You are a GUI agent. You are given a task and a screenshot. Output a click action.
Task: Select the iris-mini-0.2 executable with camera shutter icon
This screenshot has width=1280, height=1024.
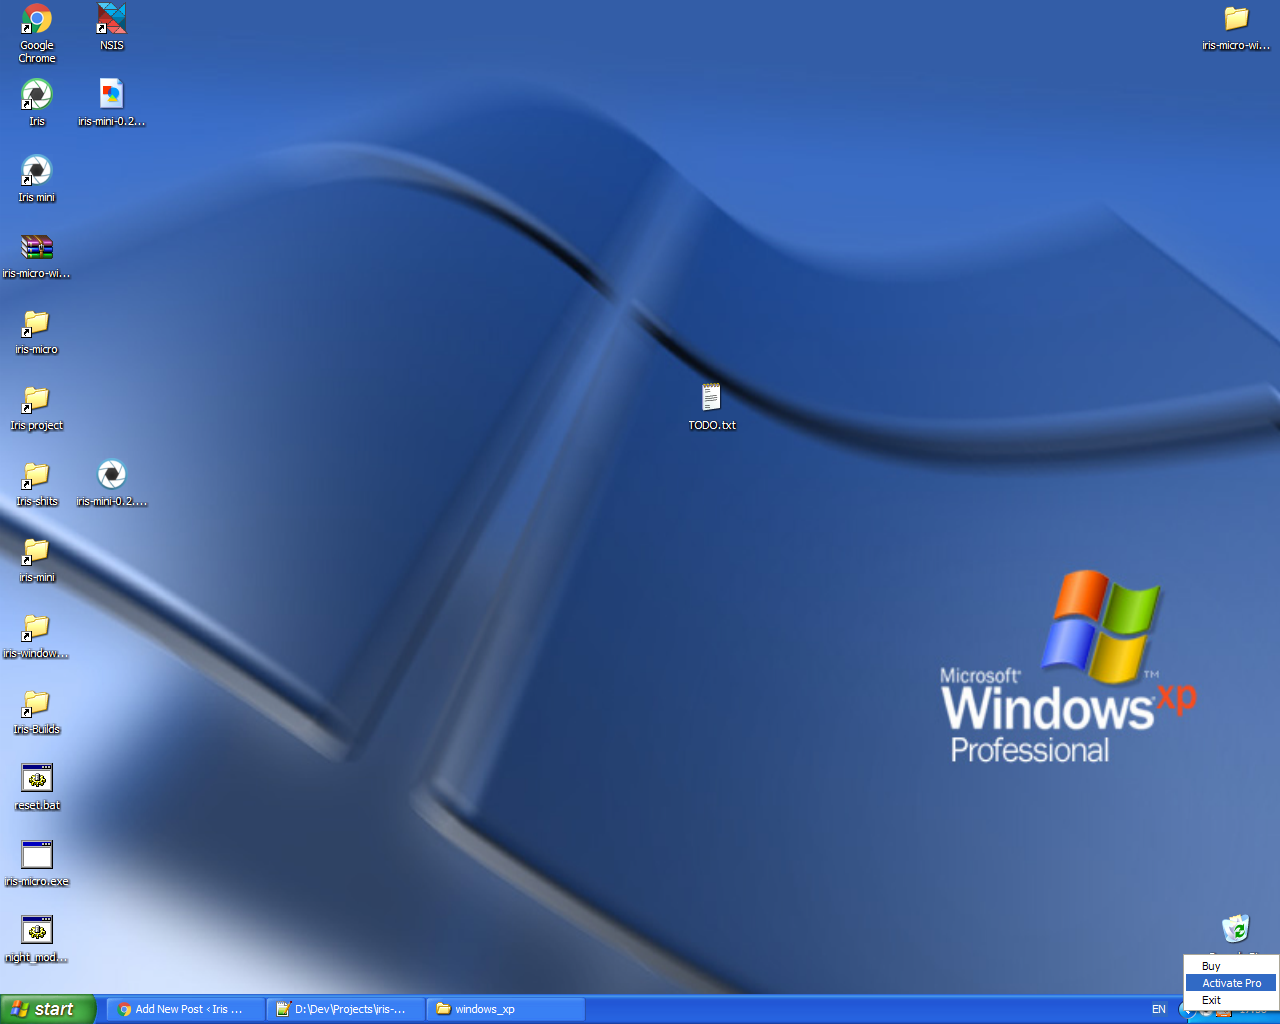[x=112, y=482]
